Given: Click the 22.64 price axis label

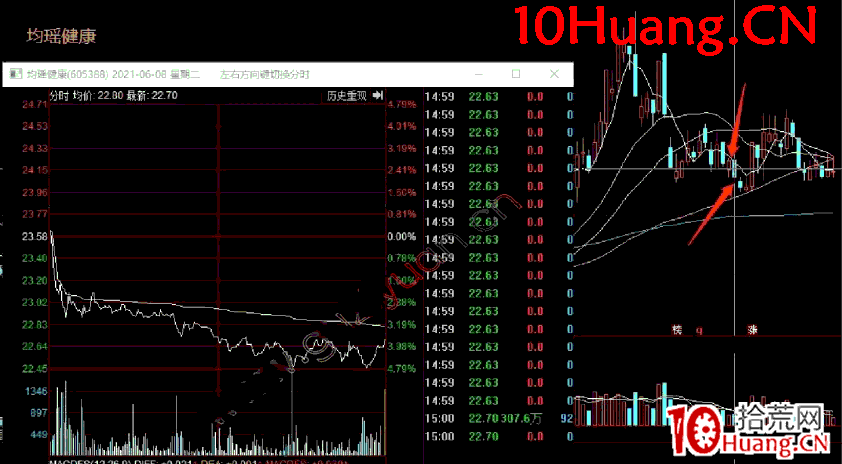Looking at the screenshot, I should (34, 346).
